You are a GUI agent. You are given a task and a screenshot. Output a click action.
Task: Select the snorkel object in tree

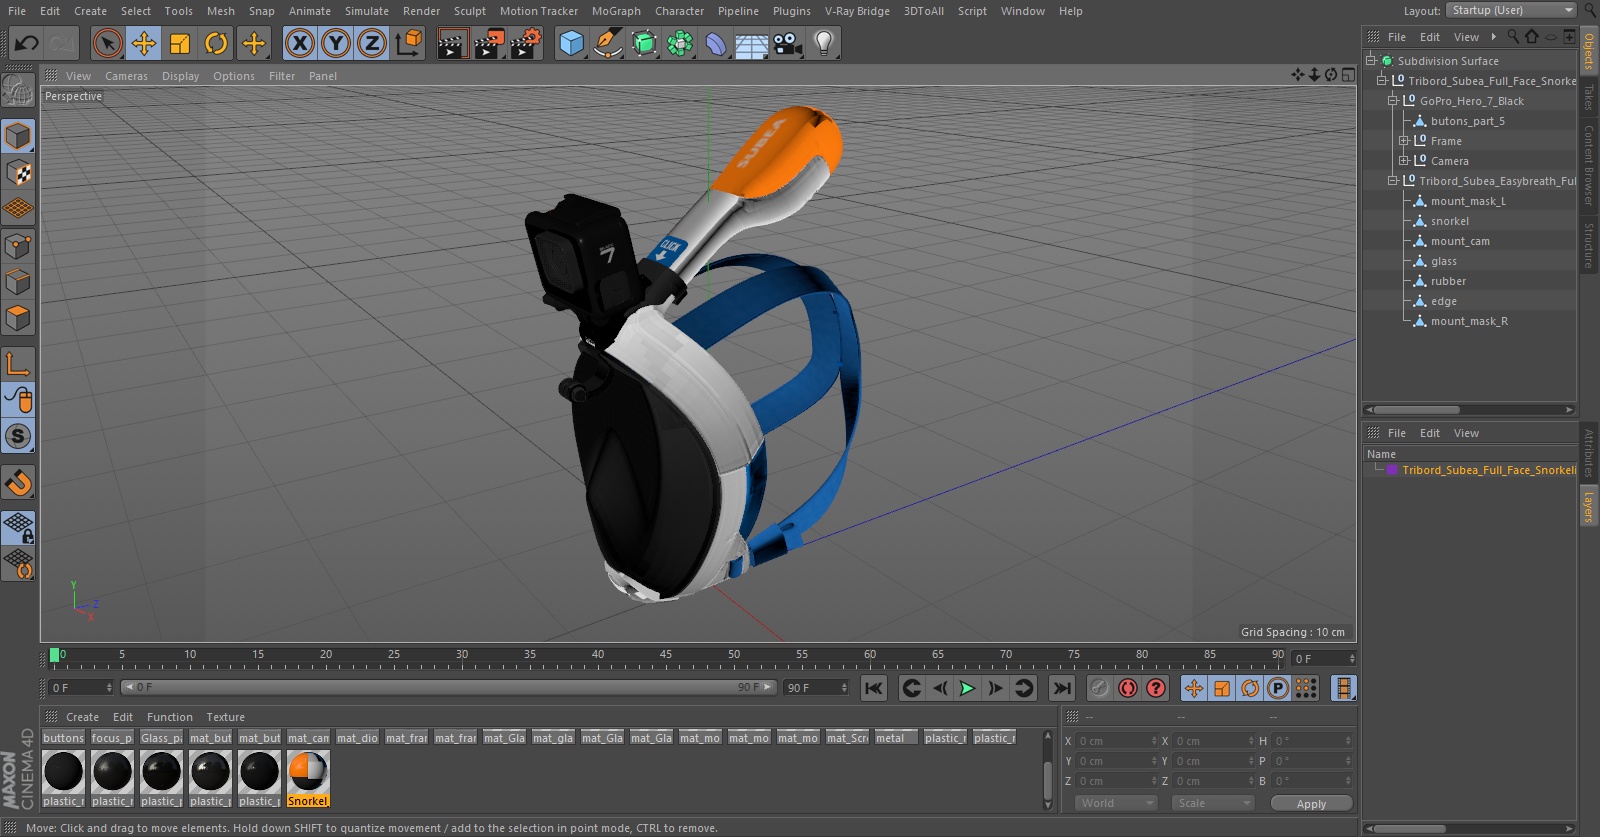1449,221
